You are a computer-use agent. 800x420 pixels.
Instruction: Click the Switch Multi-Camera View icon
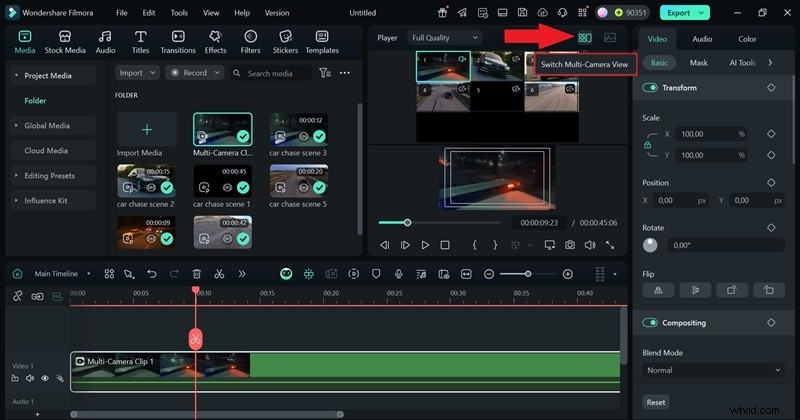(585, 38)
